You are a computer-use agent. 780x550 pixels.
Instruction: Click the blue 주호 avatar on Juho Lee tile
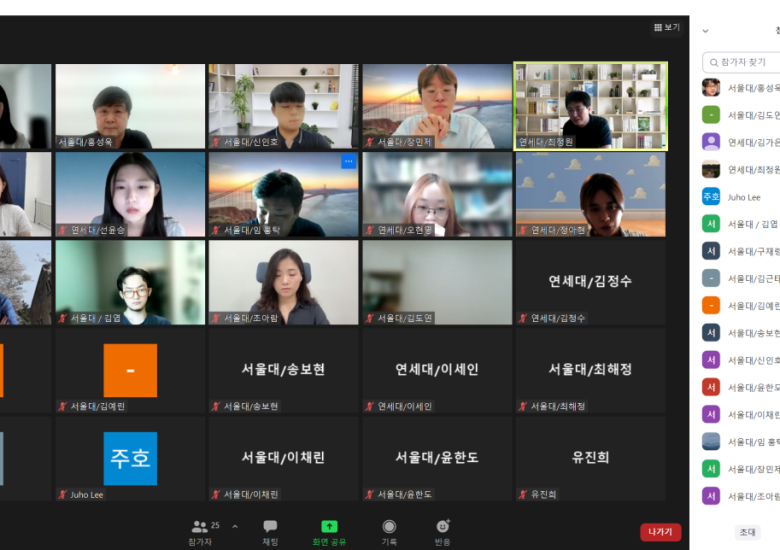[130, 458]
